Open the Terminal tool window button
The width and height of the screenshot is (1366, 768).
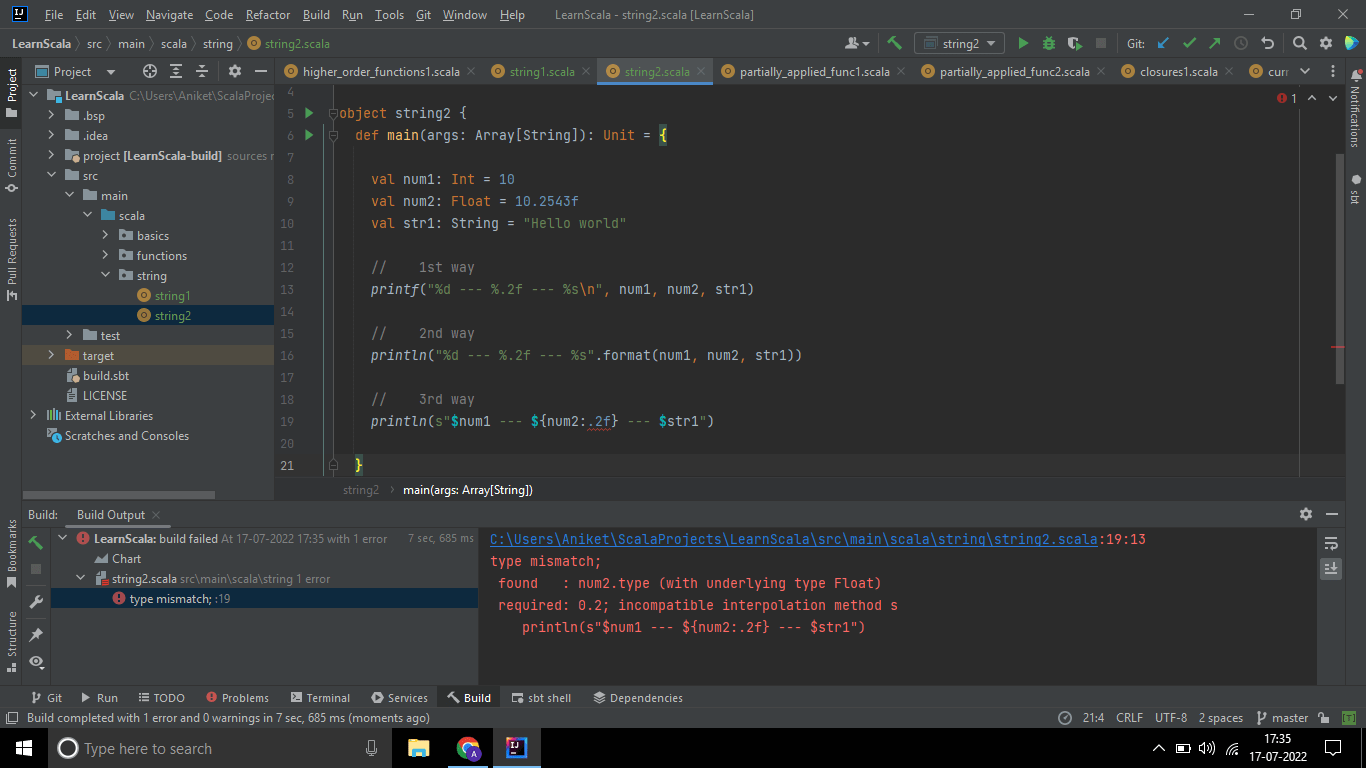(320, 698)
